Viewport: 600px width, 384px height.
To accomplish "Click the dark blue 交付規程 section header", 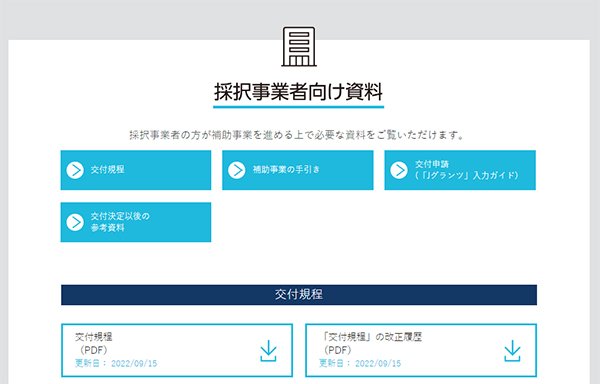I will coord(299,295).
